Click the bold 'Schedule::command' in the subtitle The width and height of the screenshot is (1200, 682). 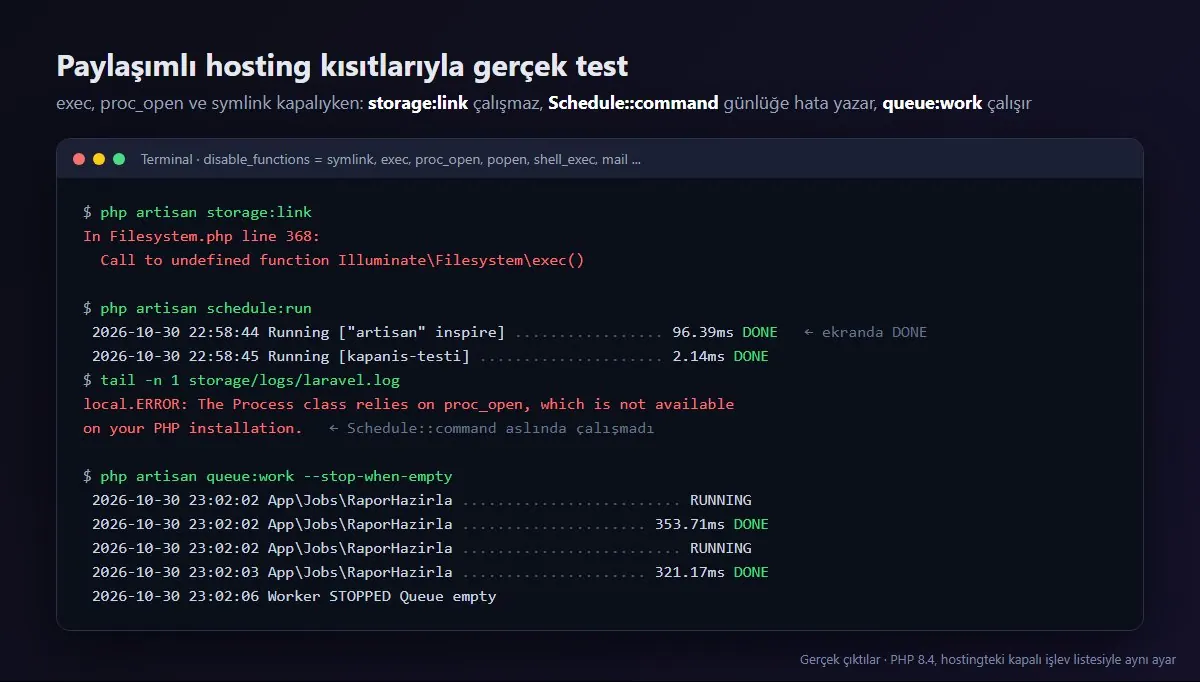click(x=633, y=103)
